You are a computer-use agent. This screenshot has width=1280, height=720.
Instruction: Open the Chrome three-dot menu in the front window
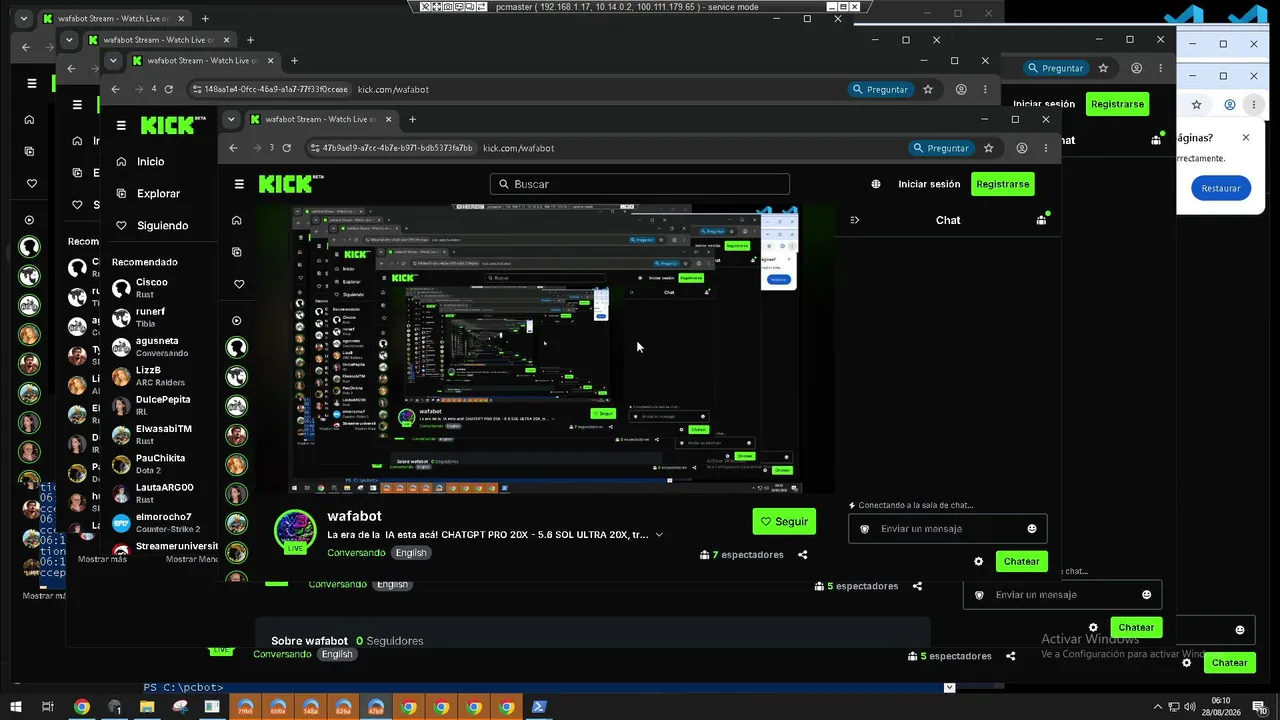pos(1048,148)
